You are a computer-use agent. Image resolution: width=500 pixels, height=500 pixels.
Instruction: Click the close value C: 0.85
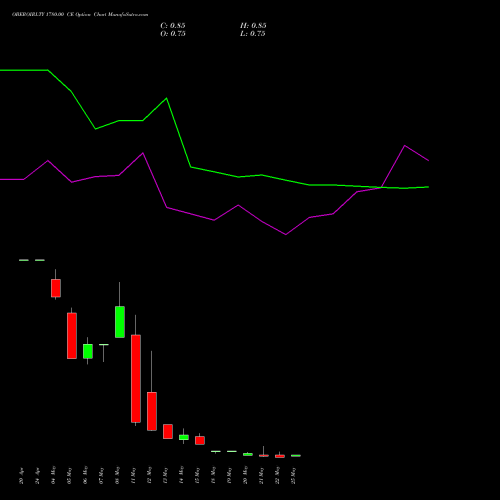pyautogui.click(x=173, y=26)
